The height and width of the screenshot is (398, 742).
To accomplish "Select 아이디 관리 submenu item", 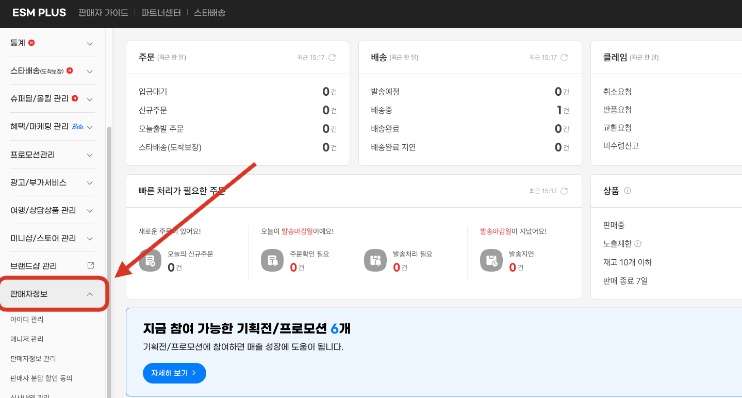I will click(x=27, y=320).
